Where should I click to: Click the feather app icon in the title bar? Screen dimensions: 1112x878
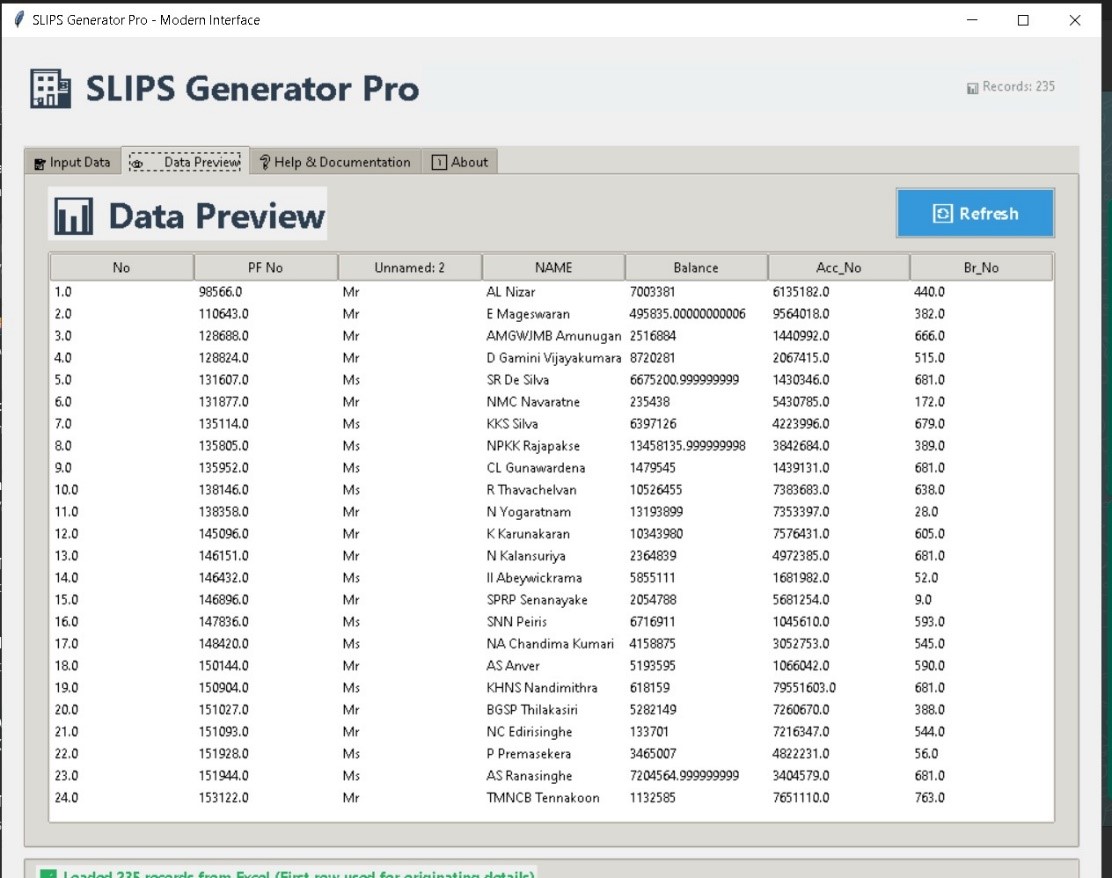18,20
